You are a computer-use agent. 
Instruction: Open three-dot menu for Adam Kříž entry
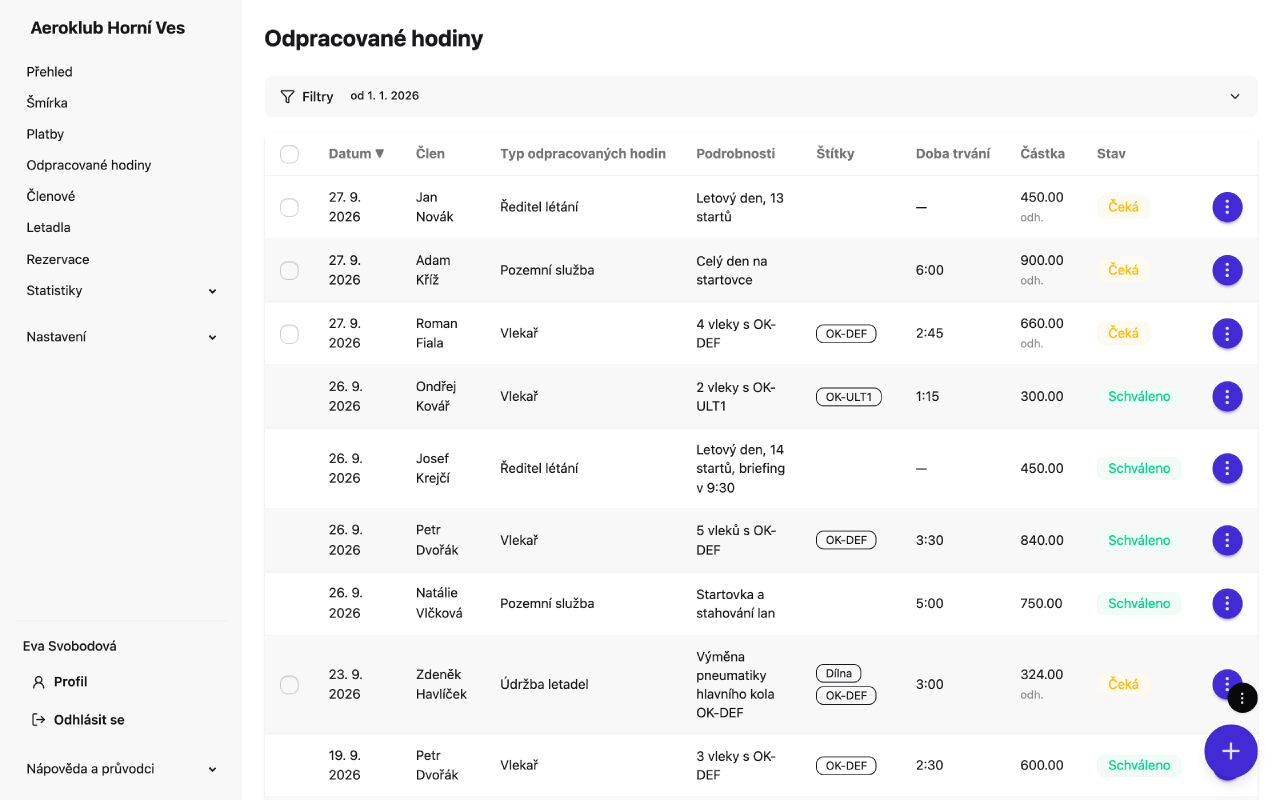pos(1227,270)
